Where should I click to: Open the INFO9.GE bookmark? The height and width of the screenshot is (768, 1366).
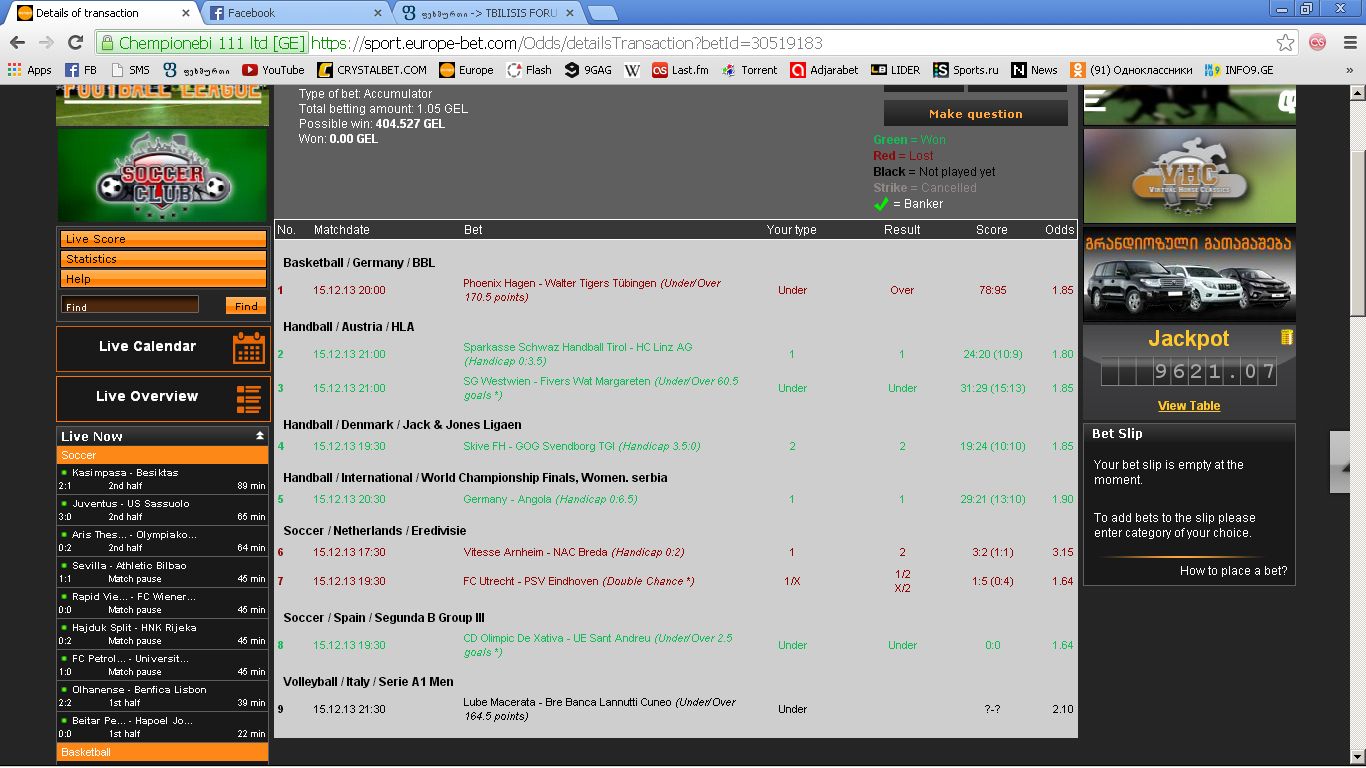pyautogui.click(x=1239, y=70)
